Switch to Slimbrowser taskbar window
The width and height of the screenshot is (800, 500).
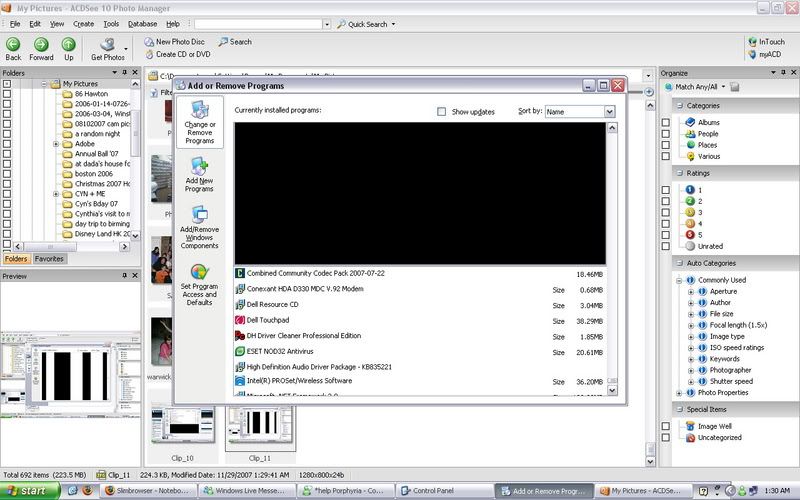click(149, 491)
